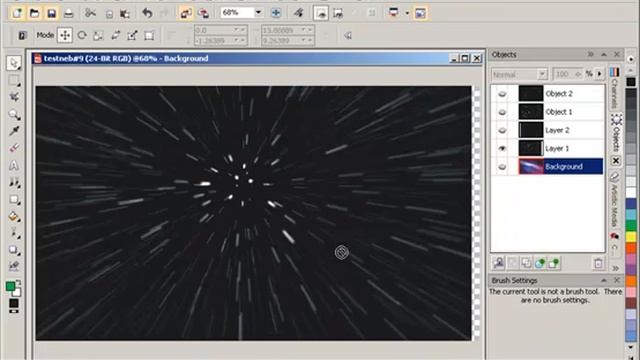
Task: Select the Eyedropper tool
Action: [x=14, y=131]
